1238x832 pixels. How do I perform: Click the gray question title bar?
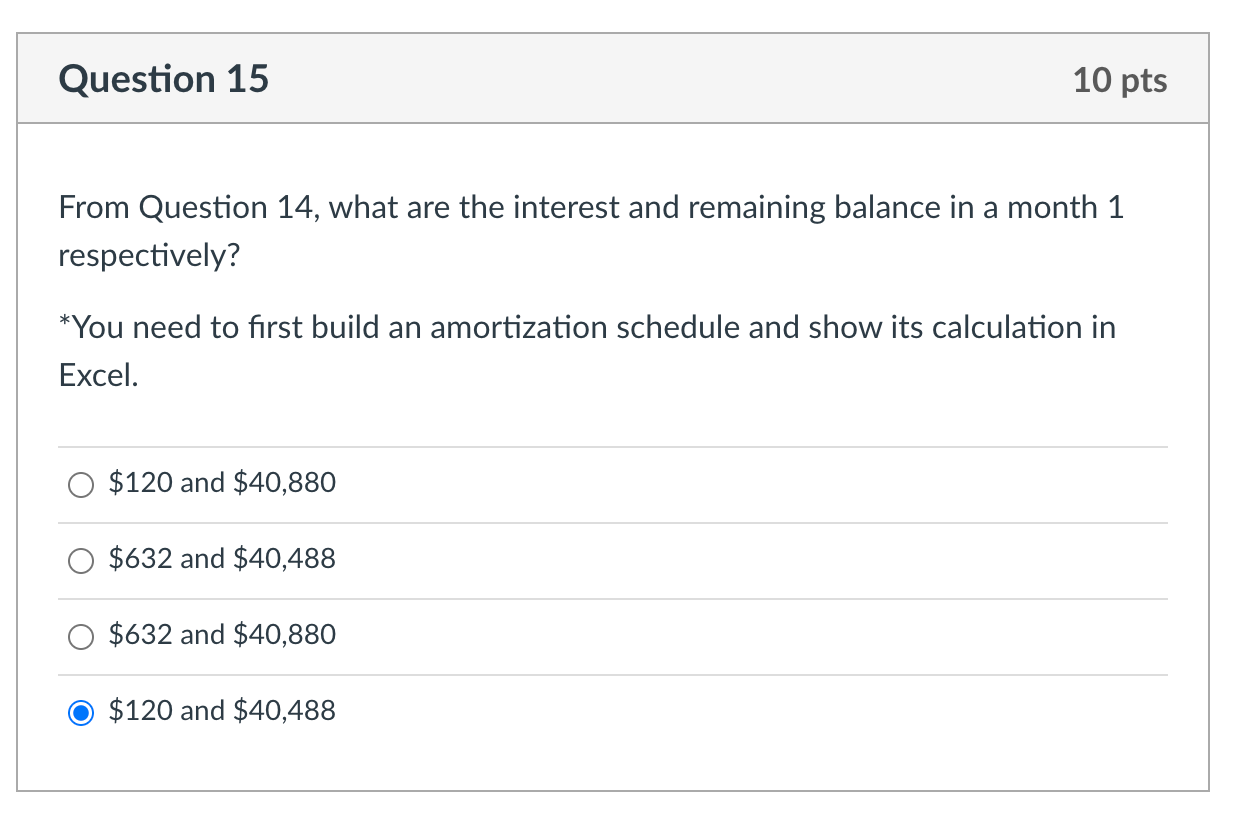click(619, 78)
